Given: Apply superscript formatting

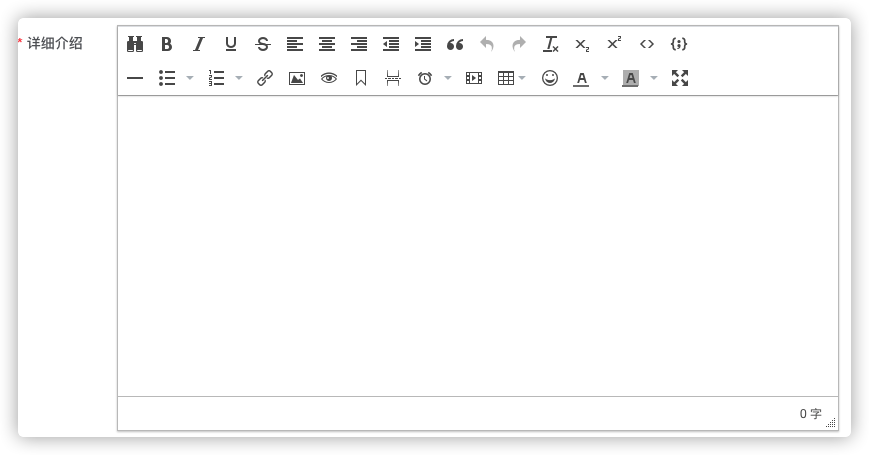Looking at the screenshot, I should (614, 43).
